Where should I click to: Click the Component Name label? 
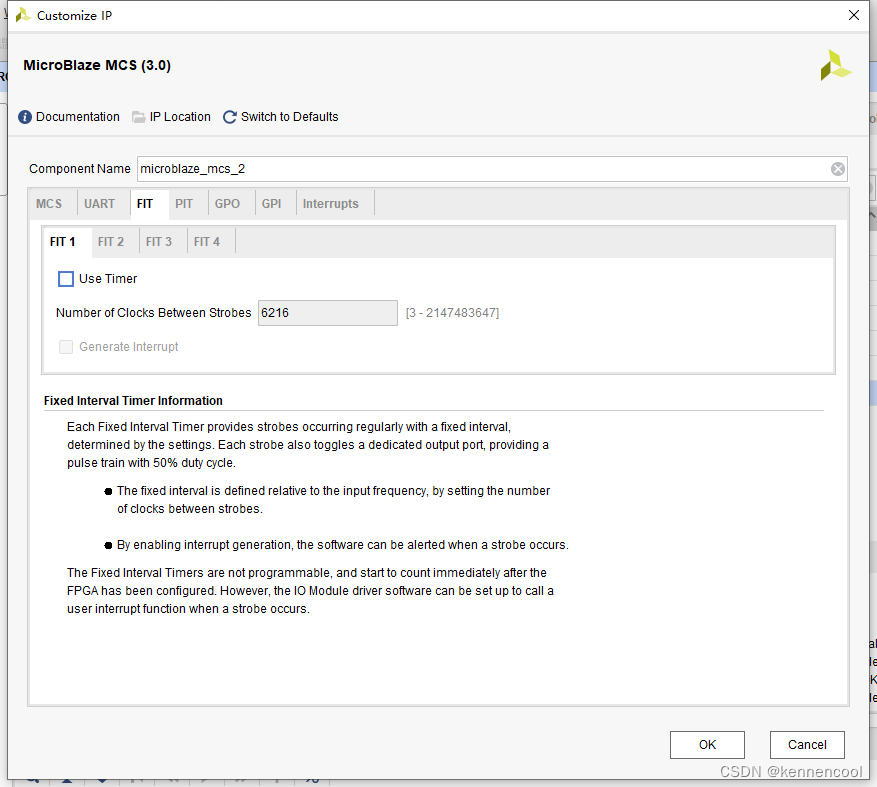click(79, 169)
